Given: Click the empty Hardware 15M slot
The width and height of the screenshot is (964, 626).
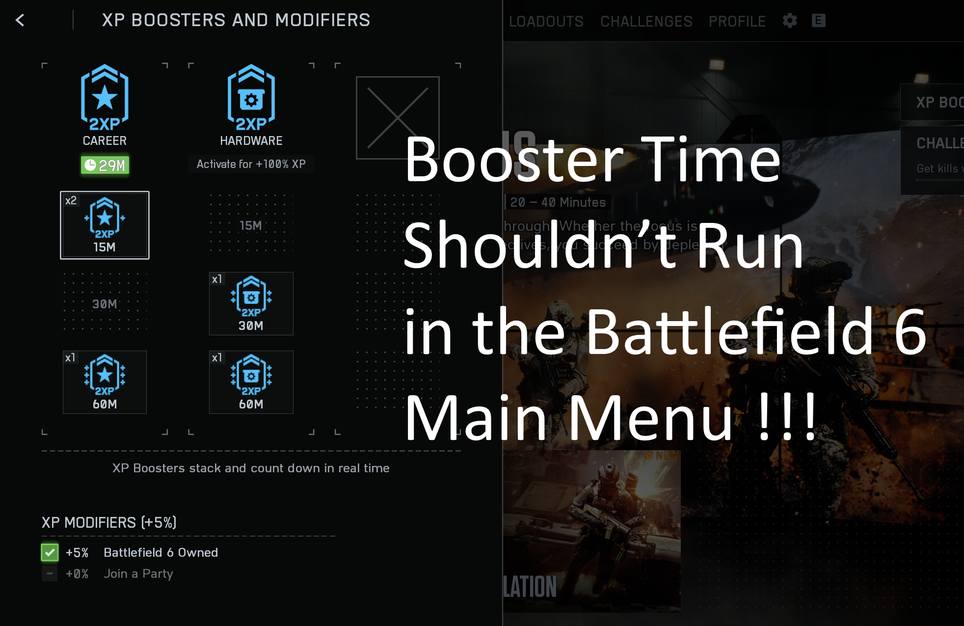Looking at the screenshot, I should 251,225.
